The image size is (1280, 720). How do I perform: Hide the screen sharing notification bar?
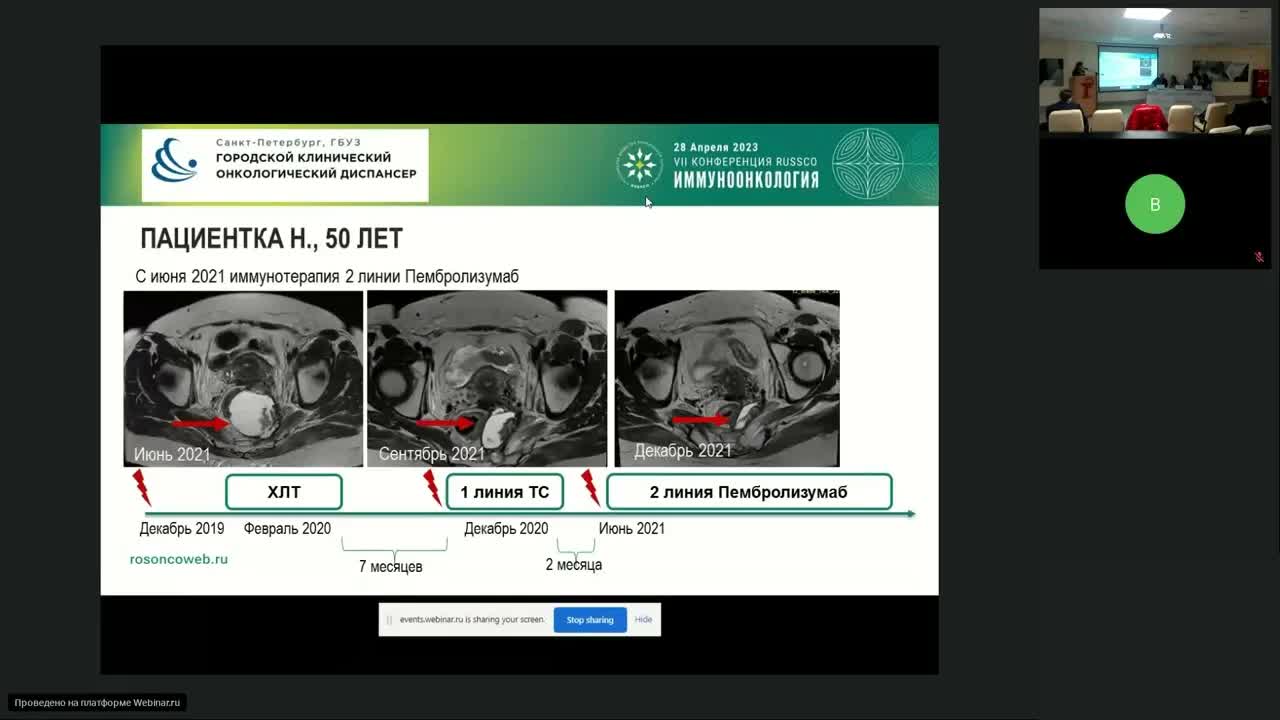(643, 620)
